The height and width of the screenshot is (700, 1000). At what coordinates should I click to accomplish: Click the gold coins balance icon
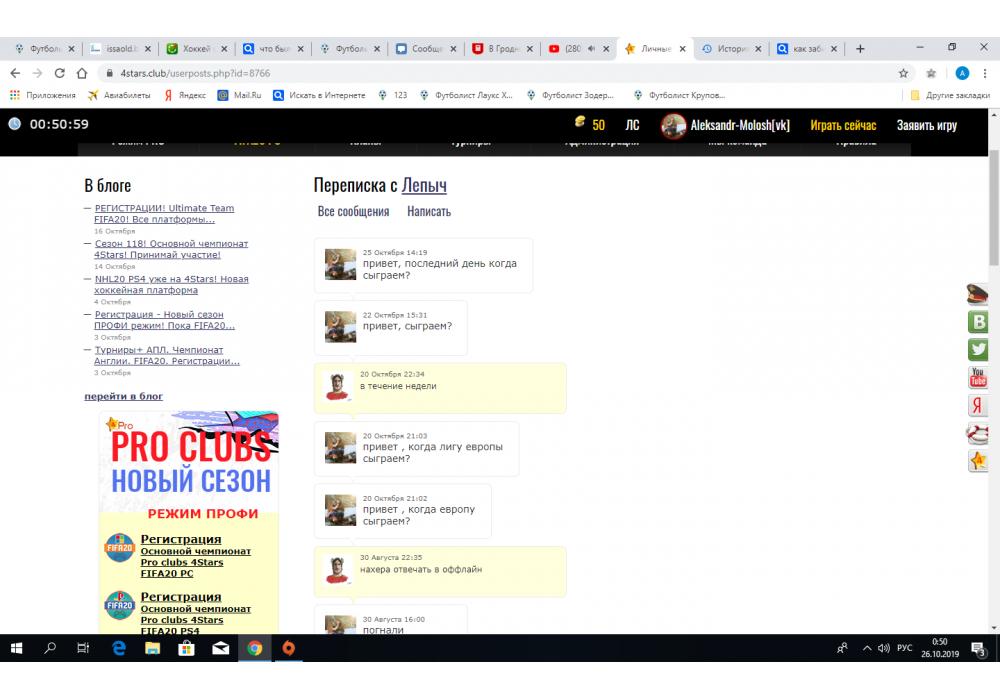coord(578,123)
